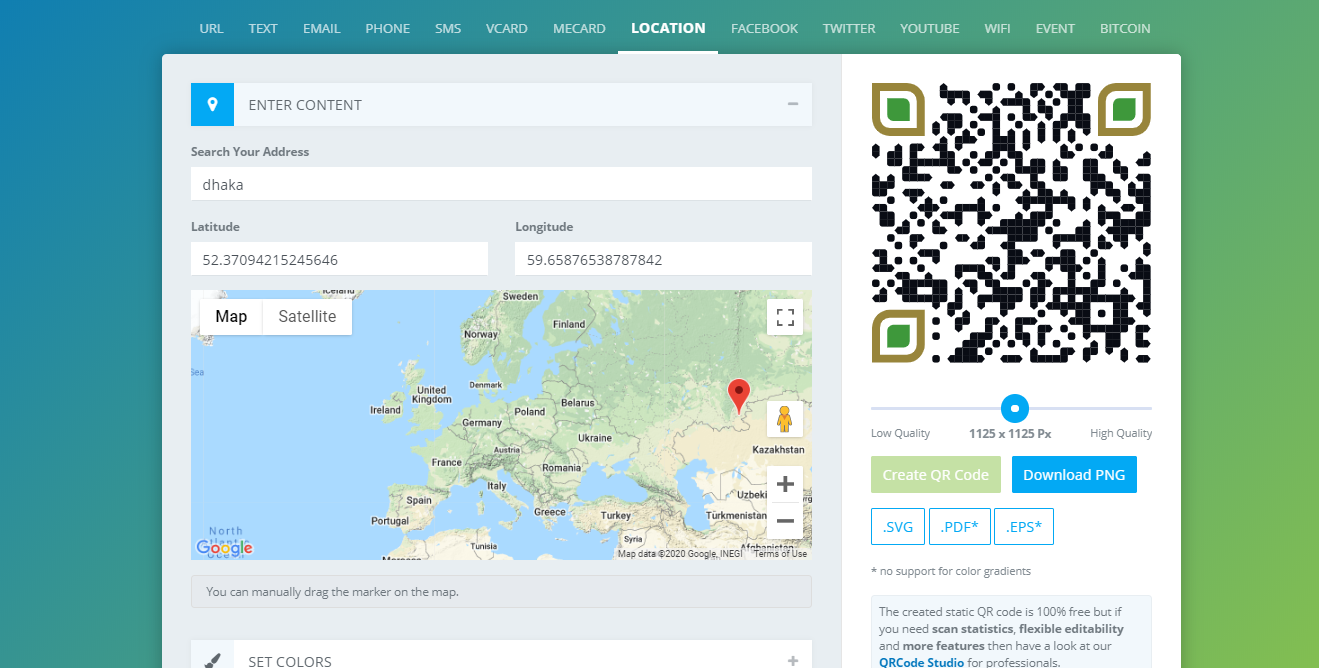Select the LOCATION tab

(x=668, y=28)
